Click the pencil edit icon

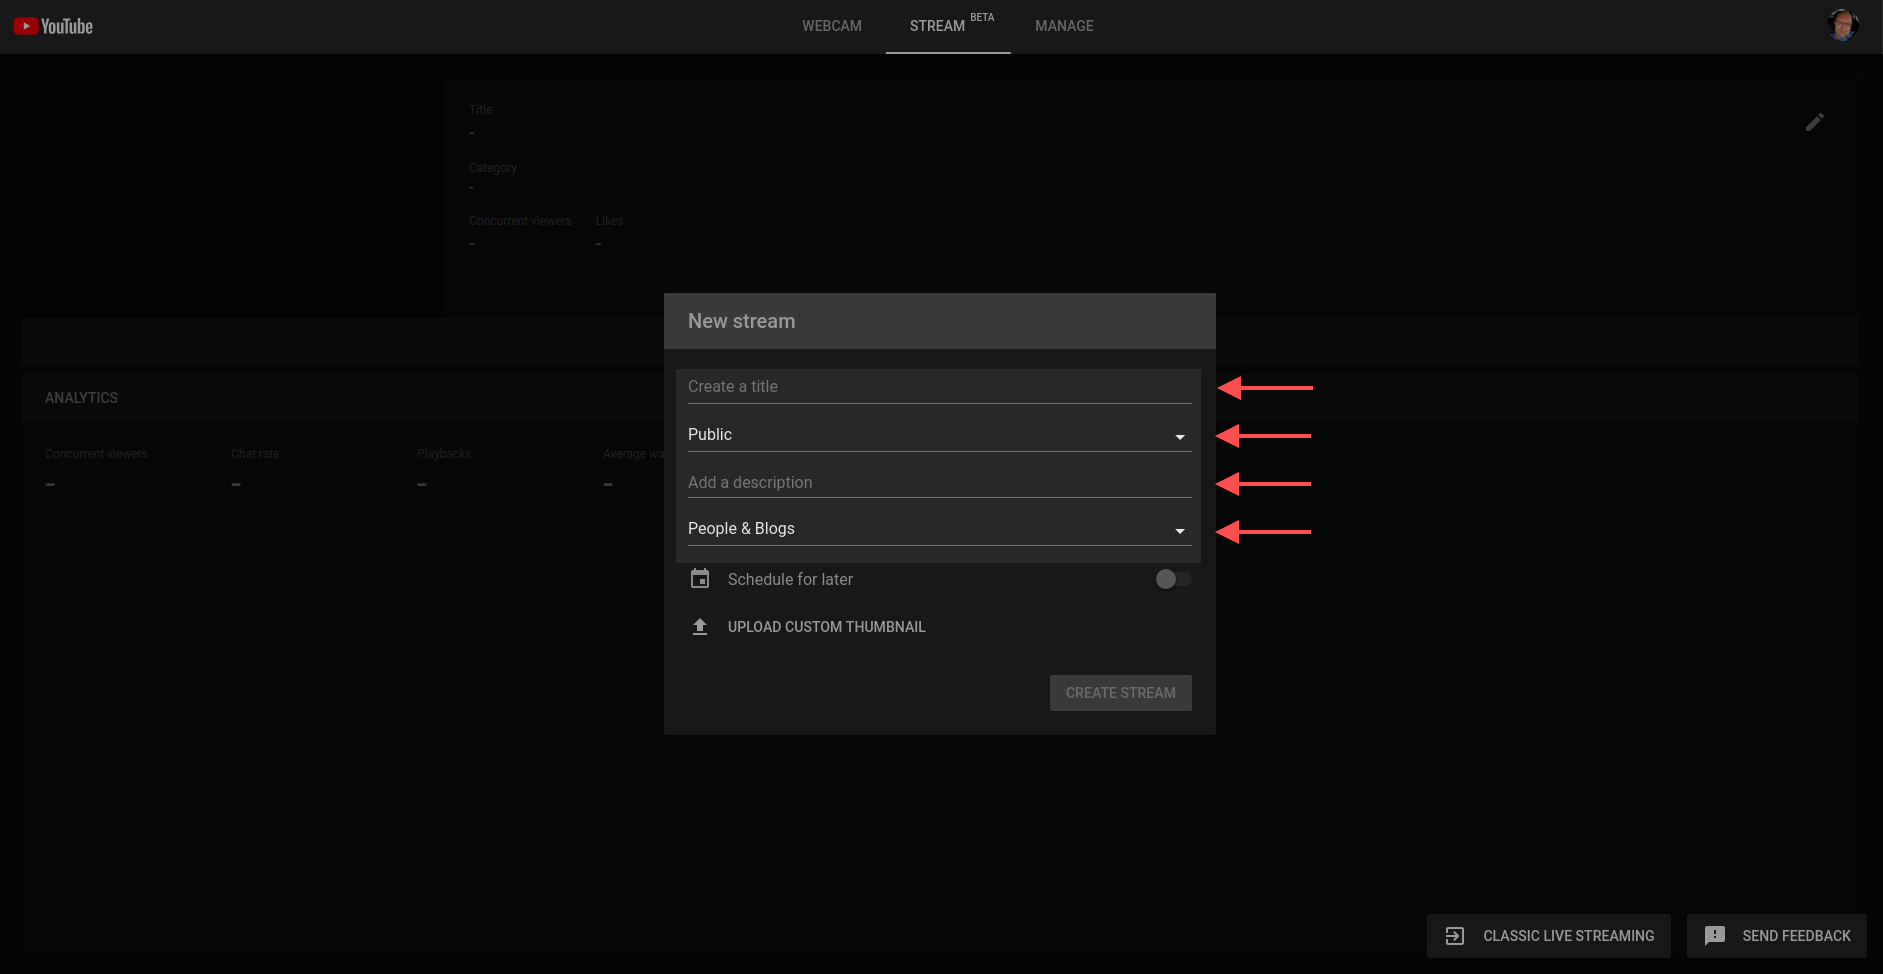tap(1814, 122)
